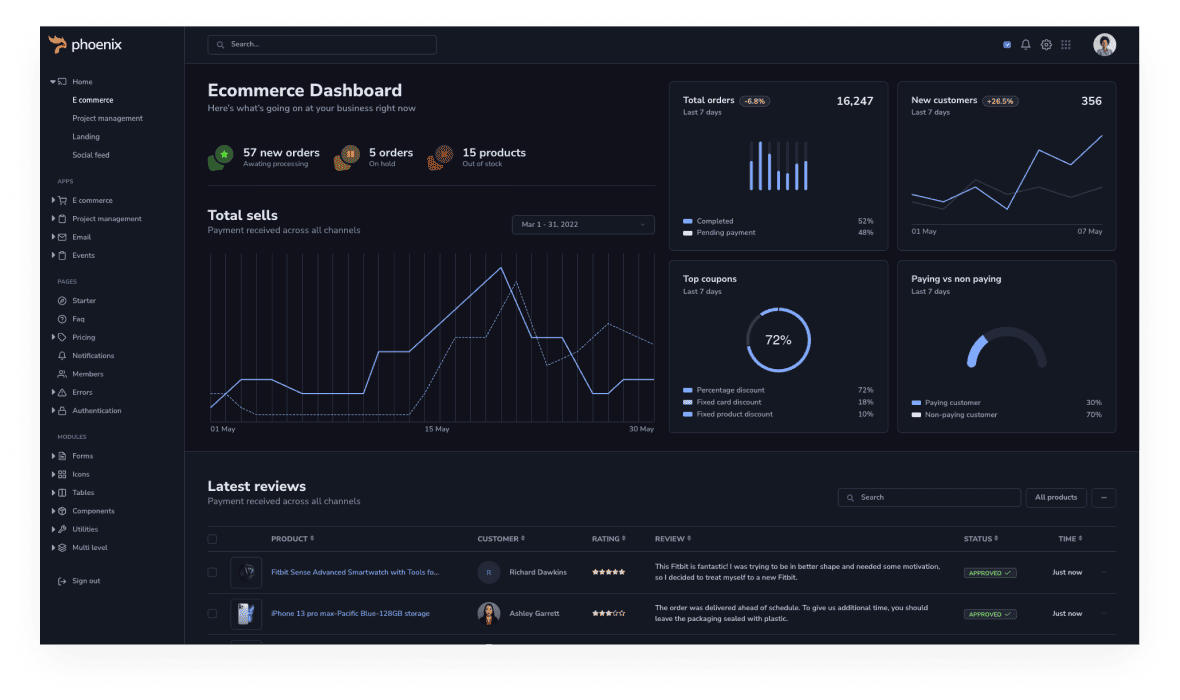Expand the Multi level module
Screen dimensions: 1180x700
[89, 548]
